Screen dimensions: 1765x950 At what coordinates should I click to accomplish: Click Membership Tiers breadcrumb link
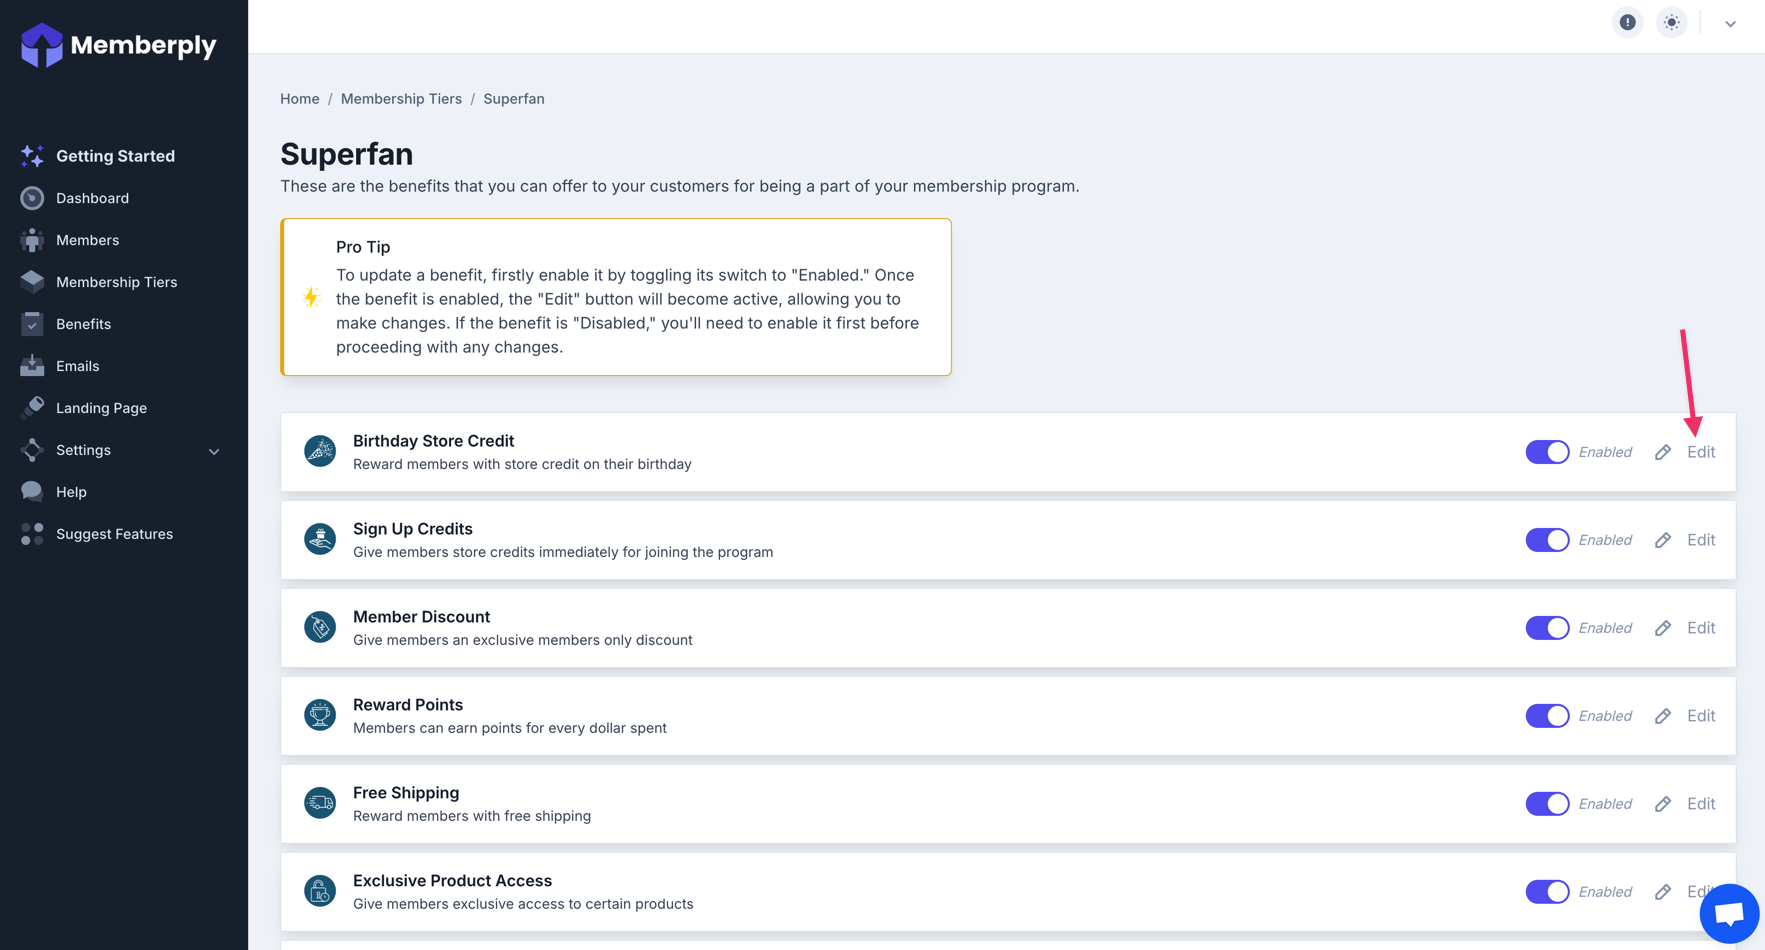coord(401,99)
